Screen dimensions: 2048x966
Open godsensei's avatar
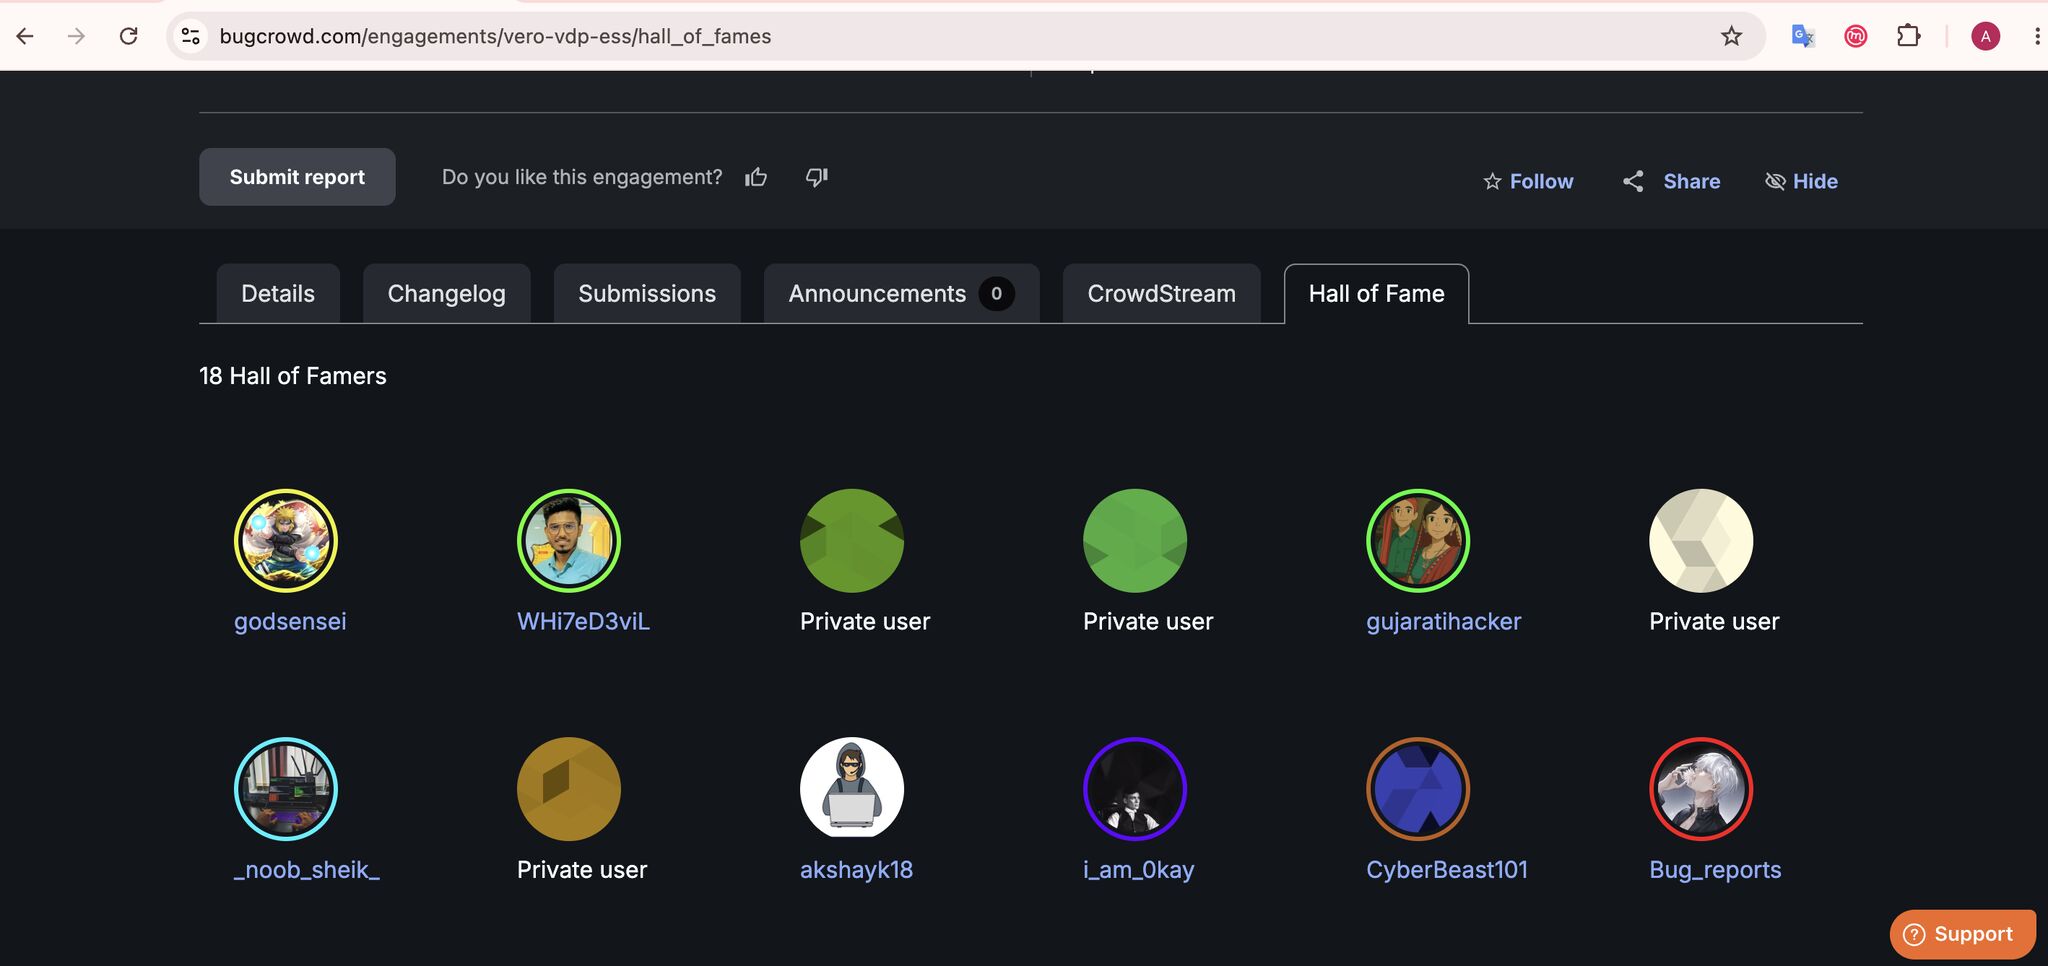click(x=286, y=541)
